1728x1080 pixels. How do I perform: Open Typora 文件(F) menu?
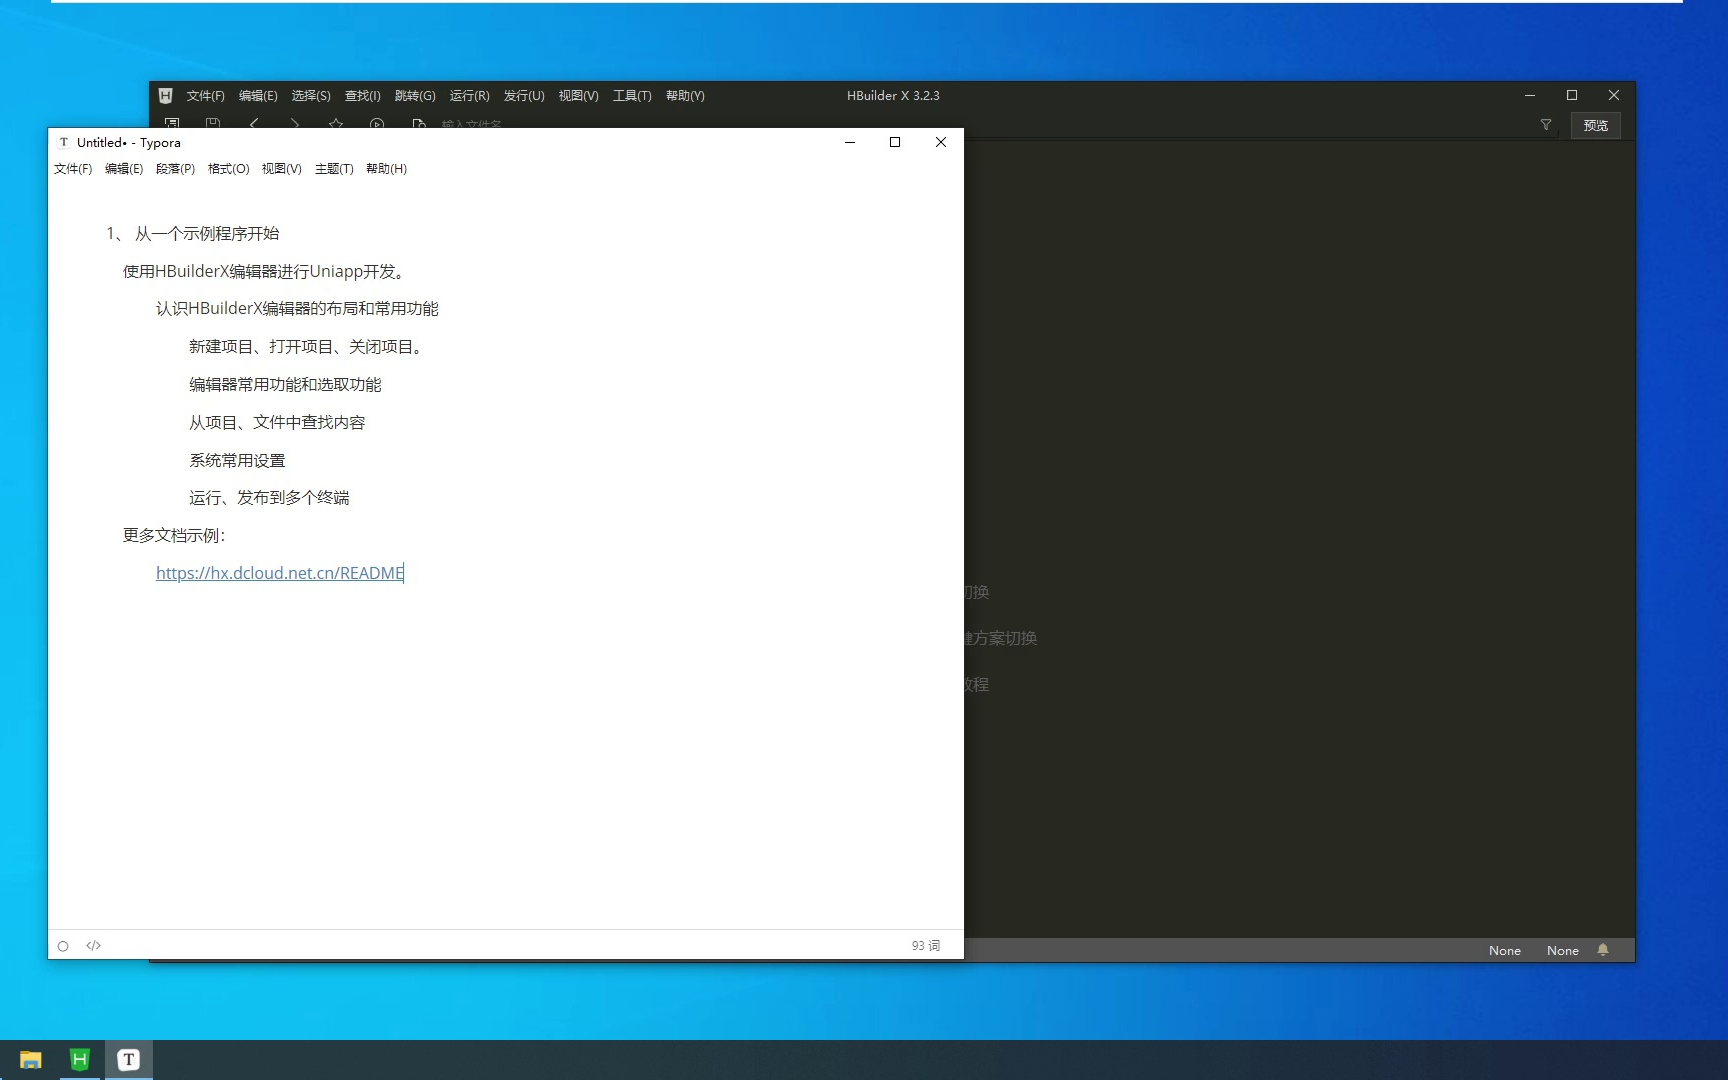(73, 169)
